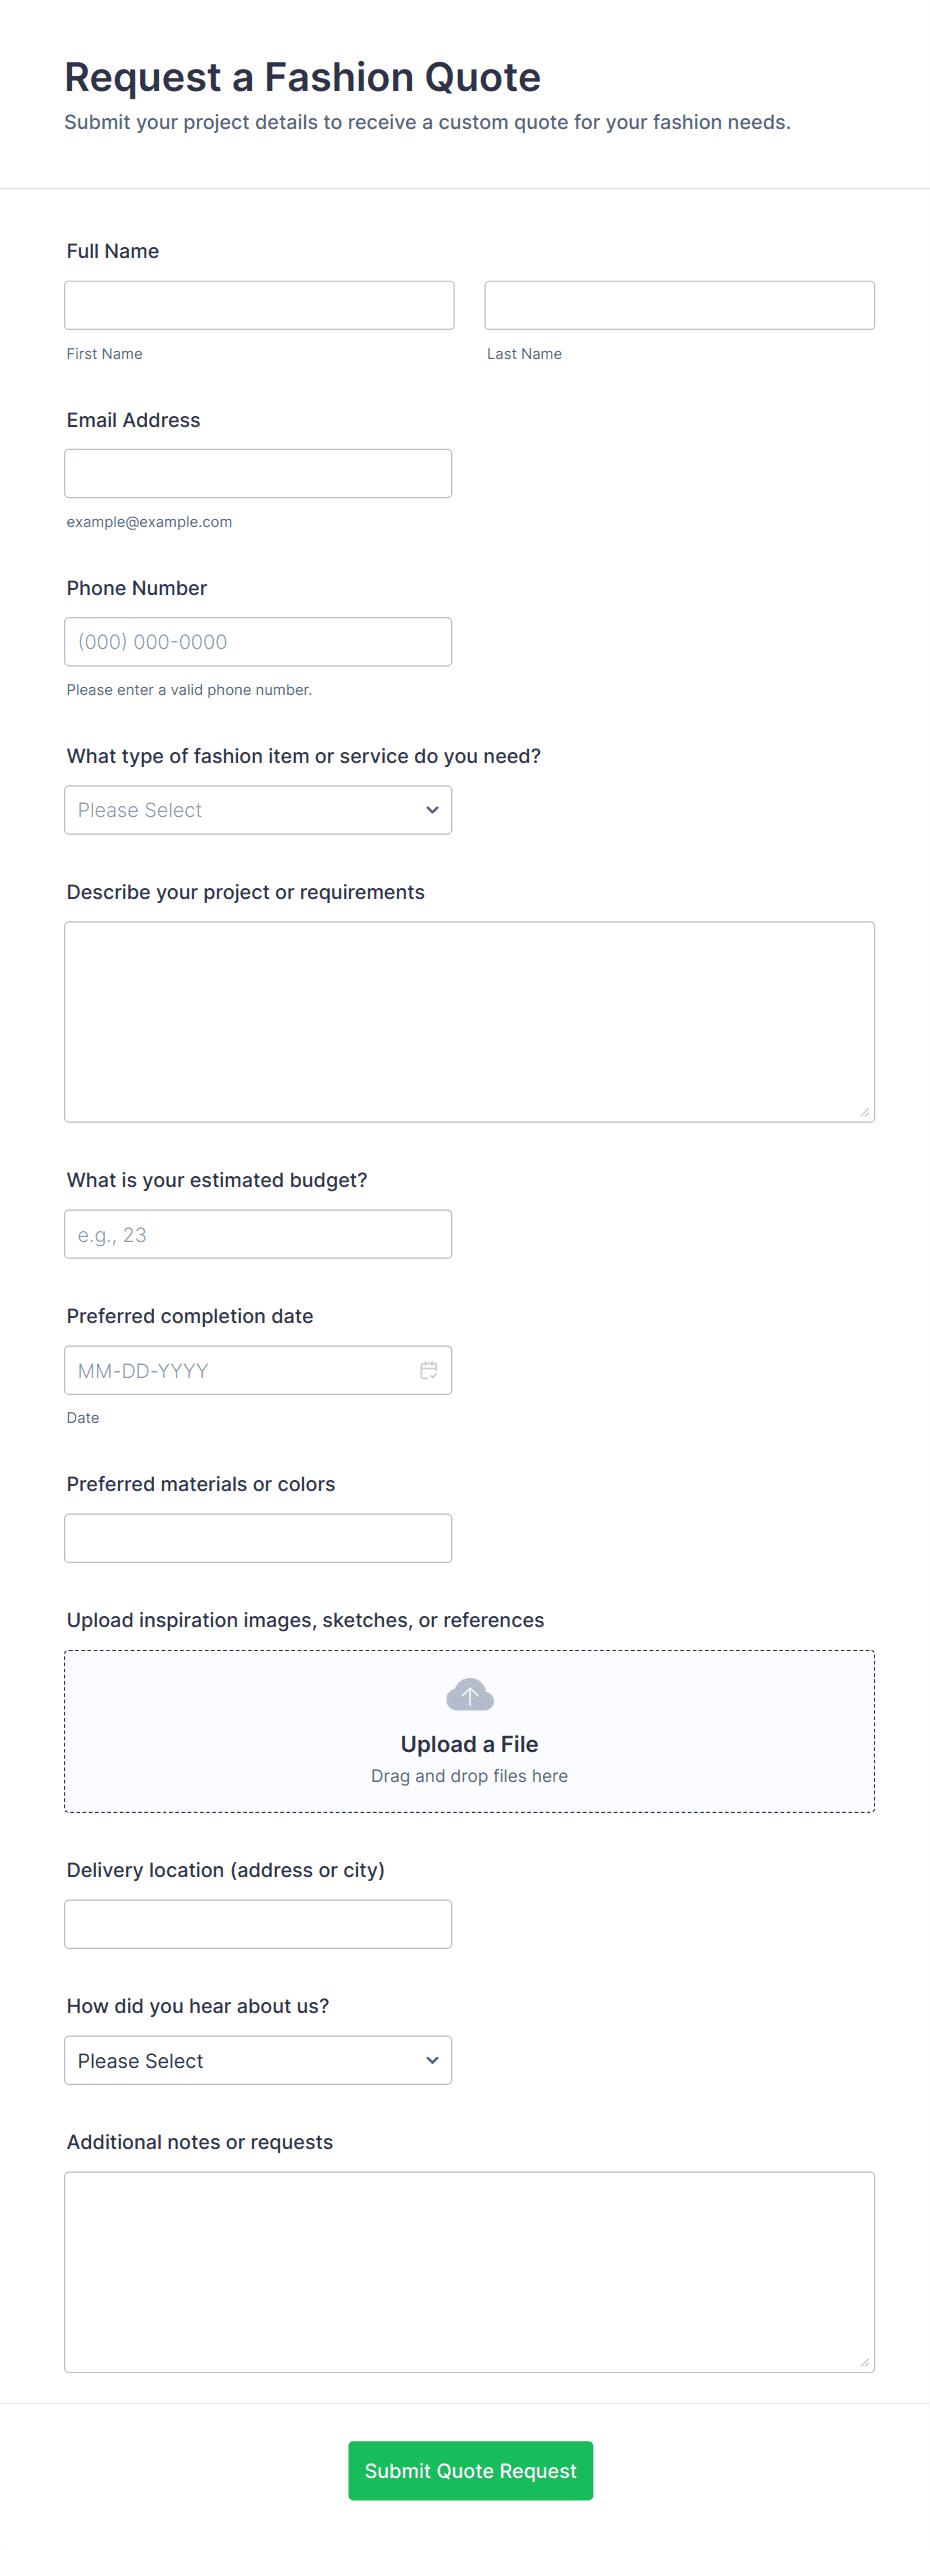This screenshot has height=2550, width=930.
Task: Click the preferred materials or colors field
Action: (x=258, y=1538)
